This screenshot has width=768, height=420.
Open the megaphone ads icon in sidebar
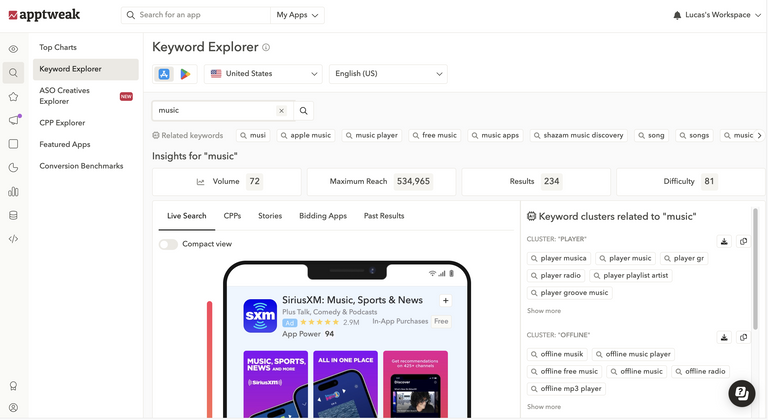(x=14, y=120)
